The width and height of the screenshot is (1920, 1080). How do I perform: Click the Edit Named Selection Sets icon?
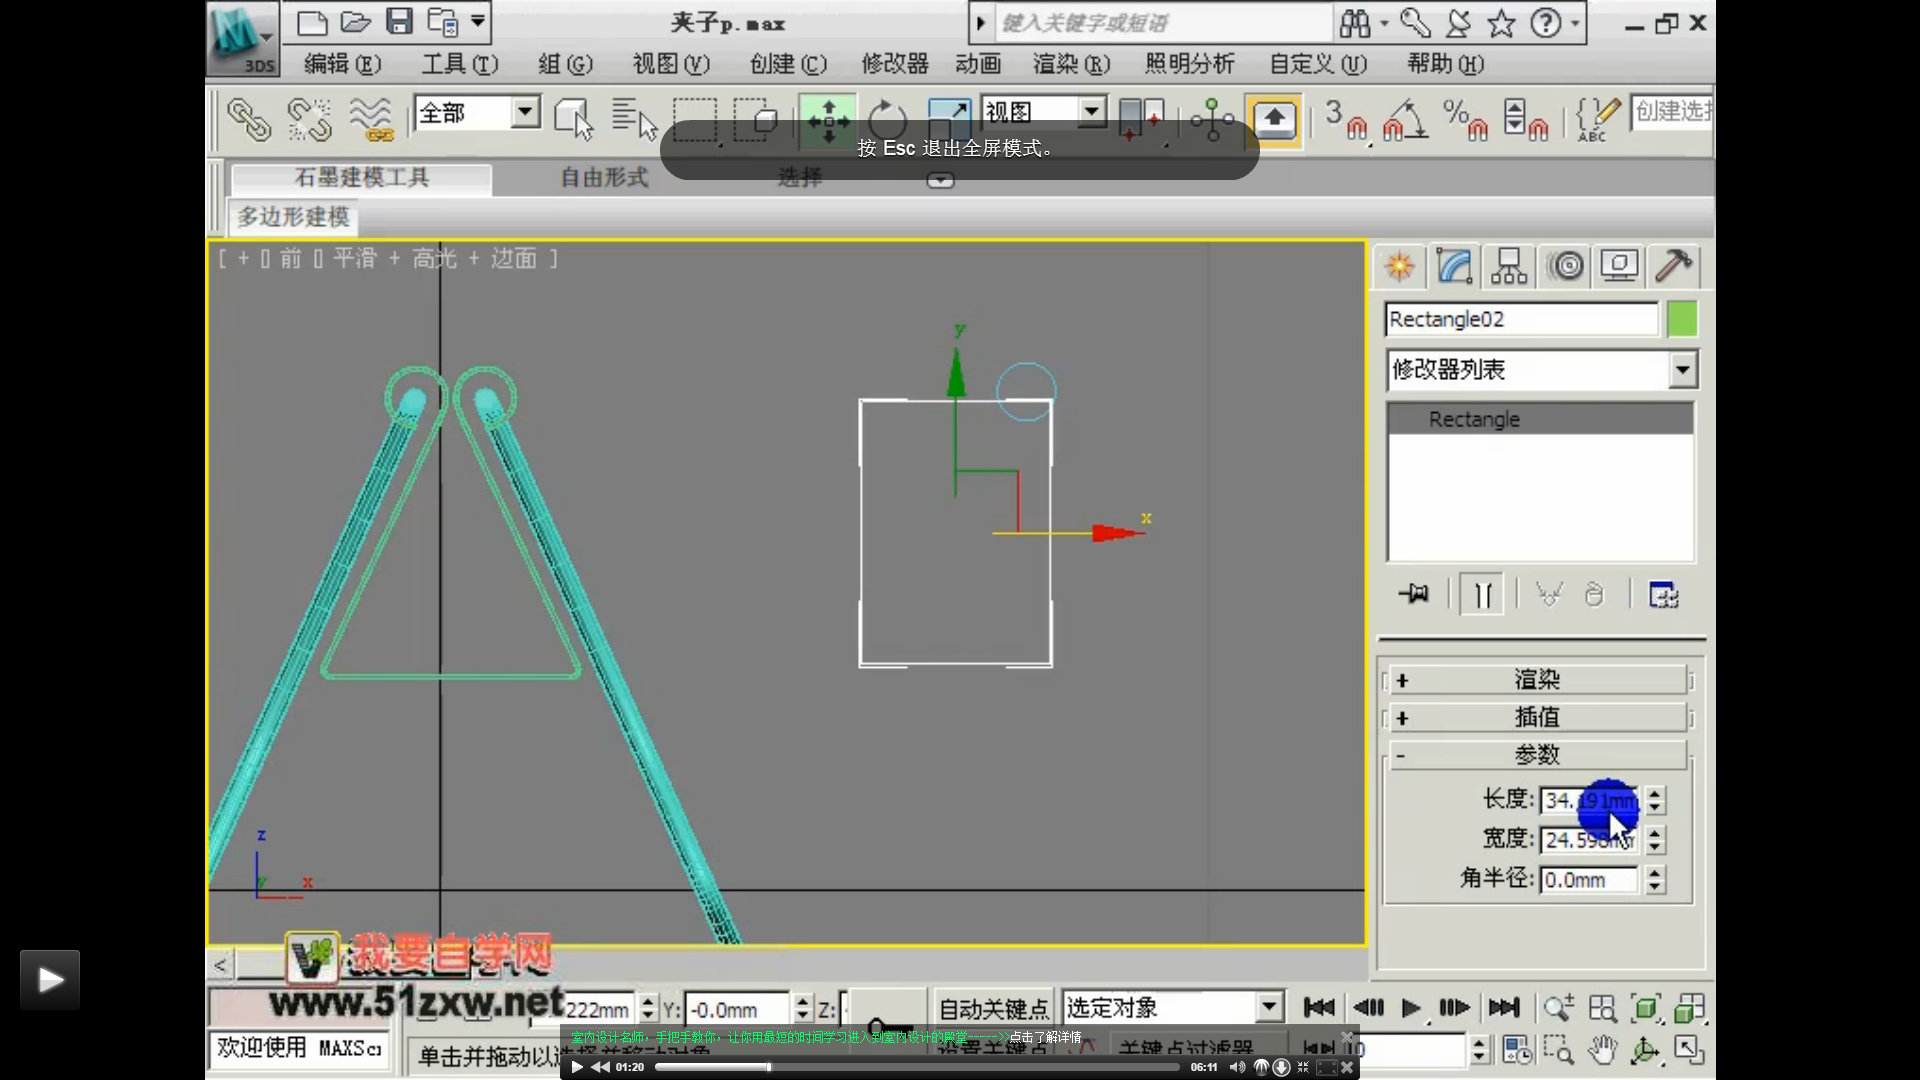point(1597,120)
